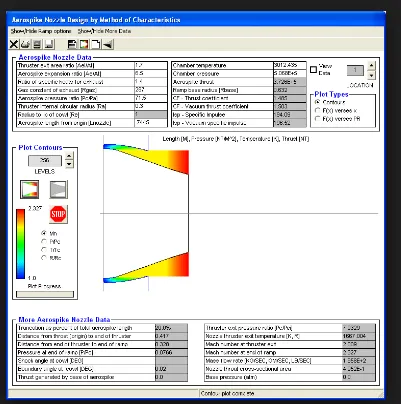
Task: Select the T/Tc contour variable radio button
Action: 44,250
